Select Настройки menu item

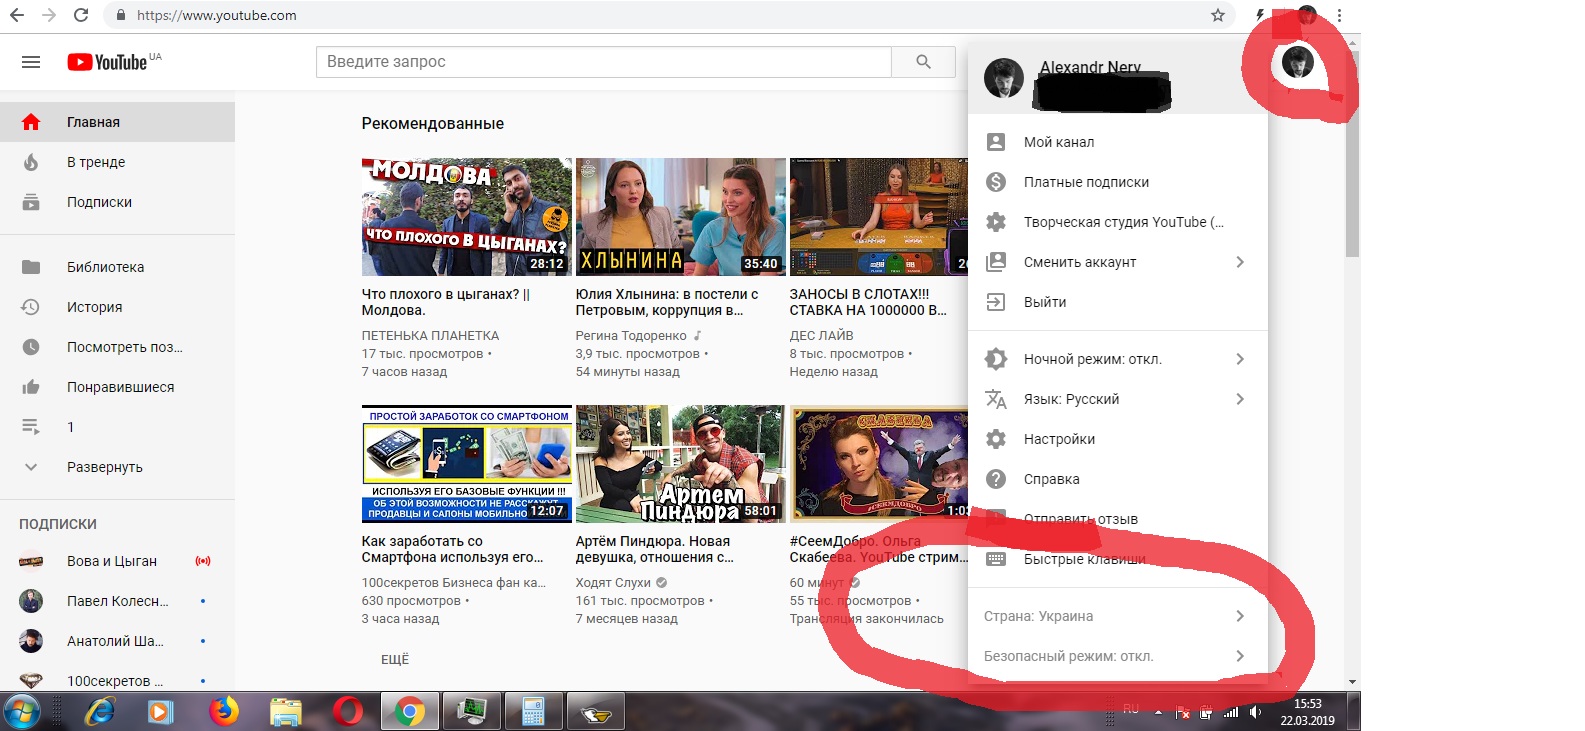click(x=1118, y=439)
